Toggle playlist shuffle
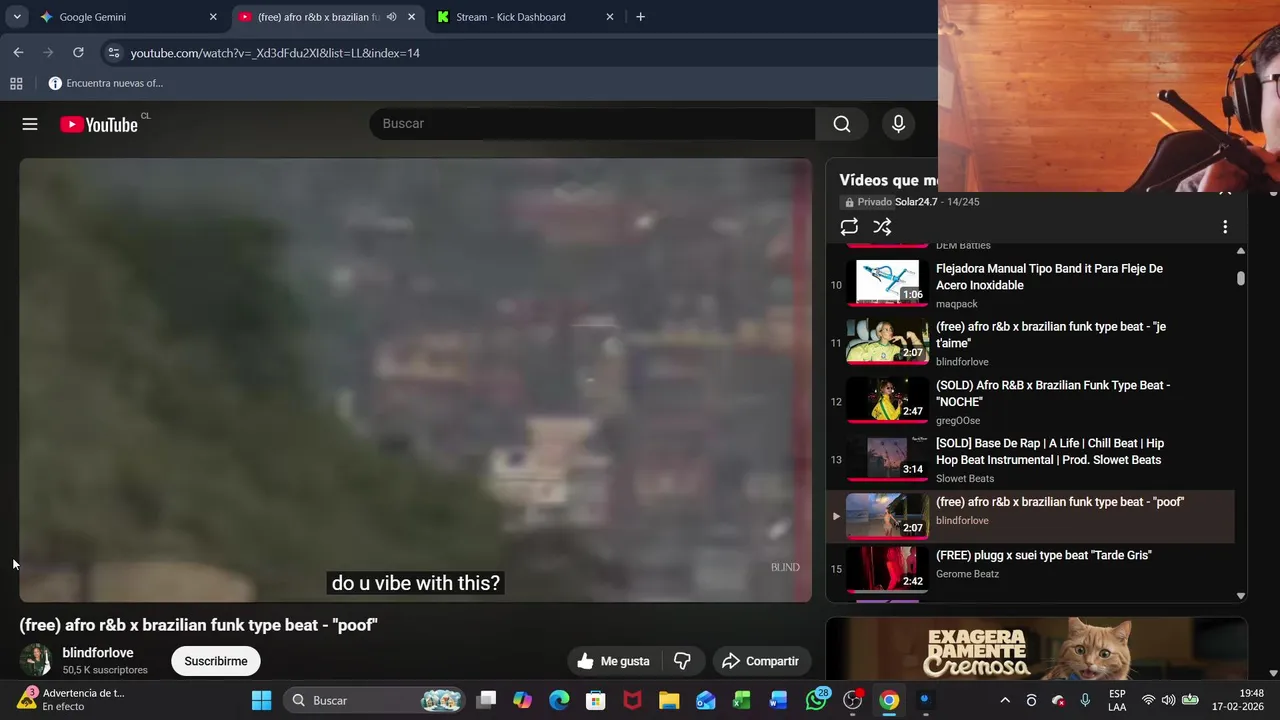The height and width of the screenshot is (720, 1280). (882, 227)
